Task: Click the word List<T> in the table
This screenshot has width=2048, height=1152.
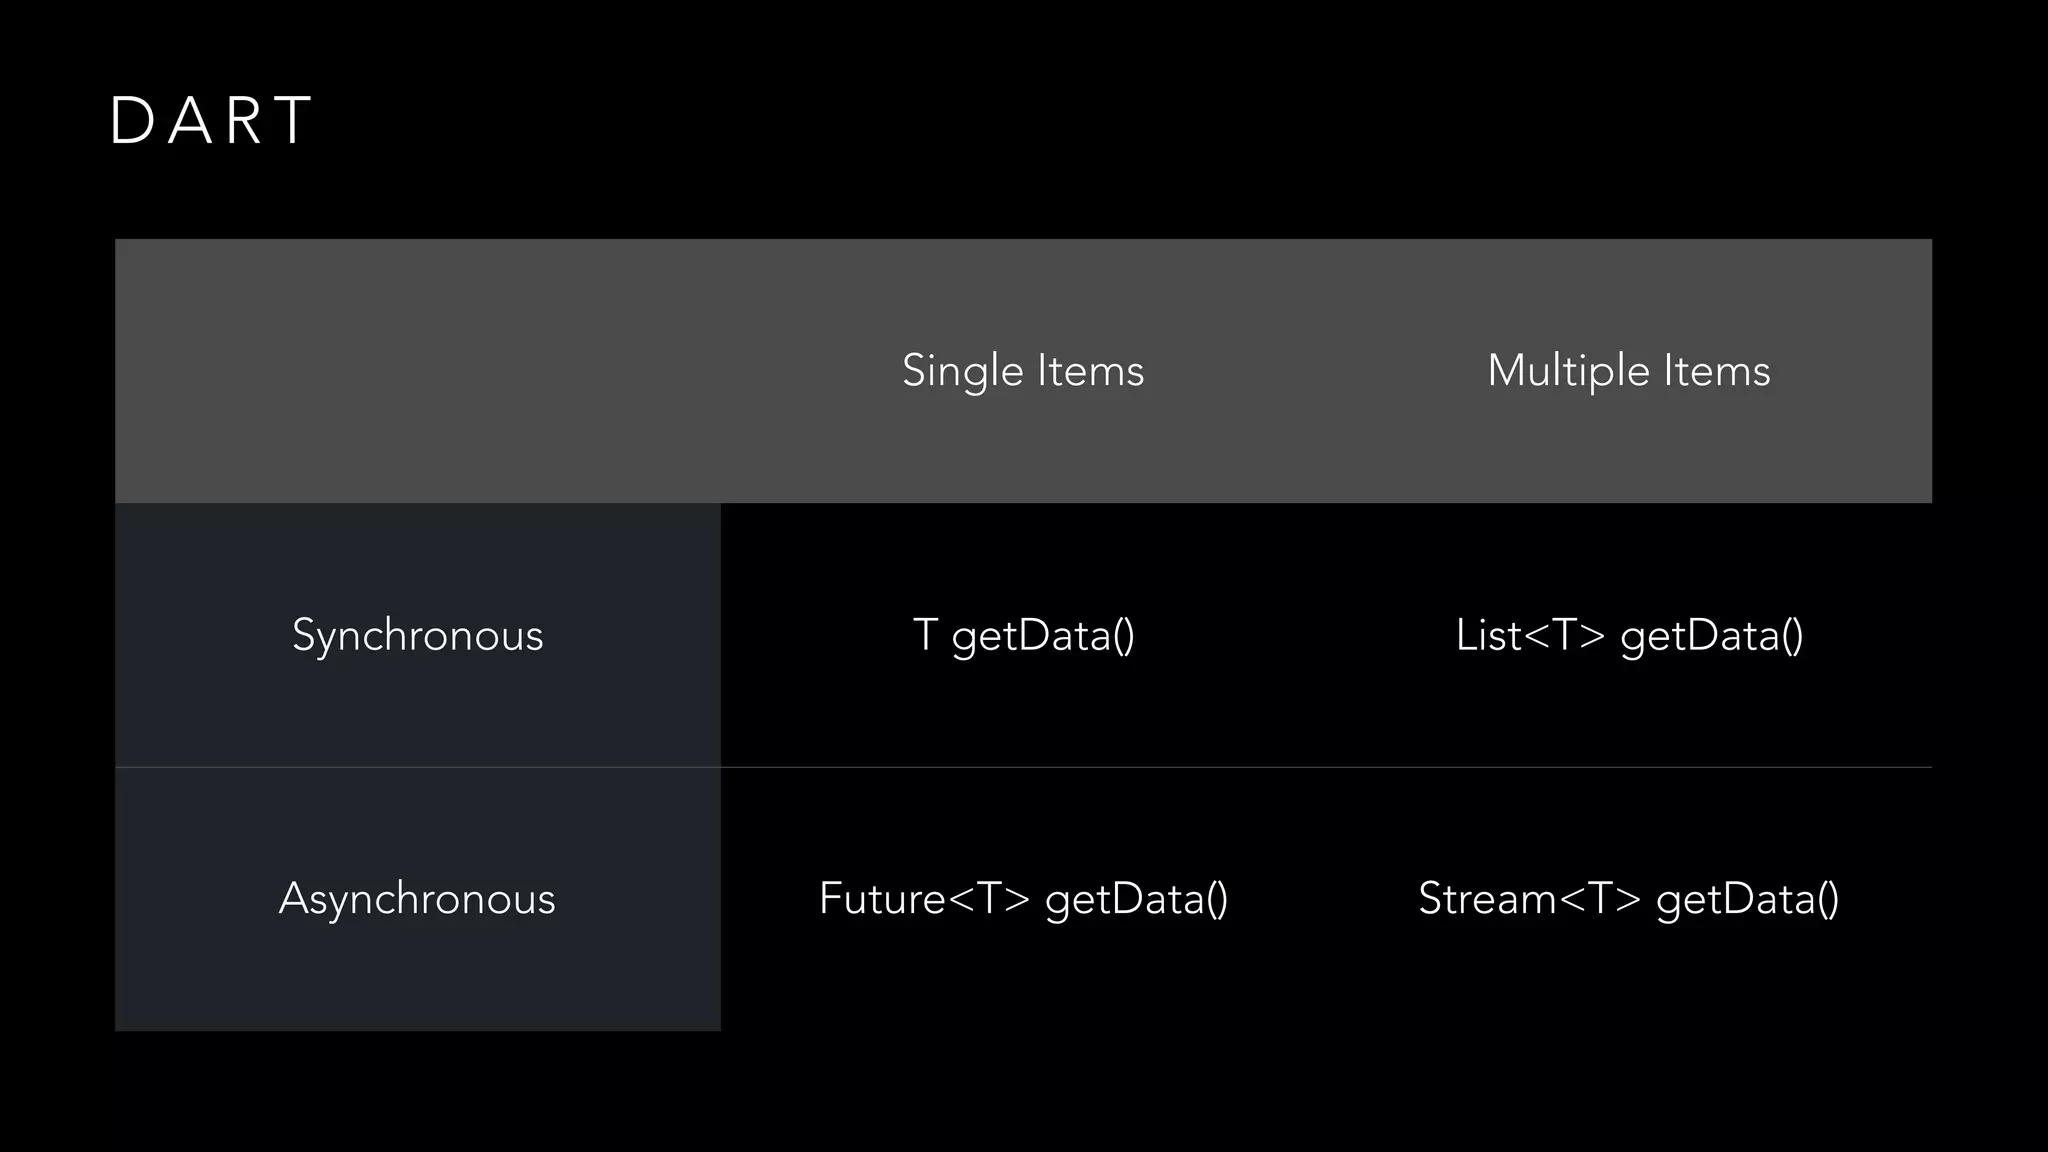Action: click(1530, 635)
